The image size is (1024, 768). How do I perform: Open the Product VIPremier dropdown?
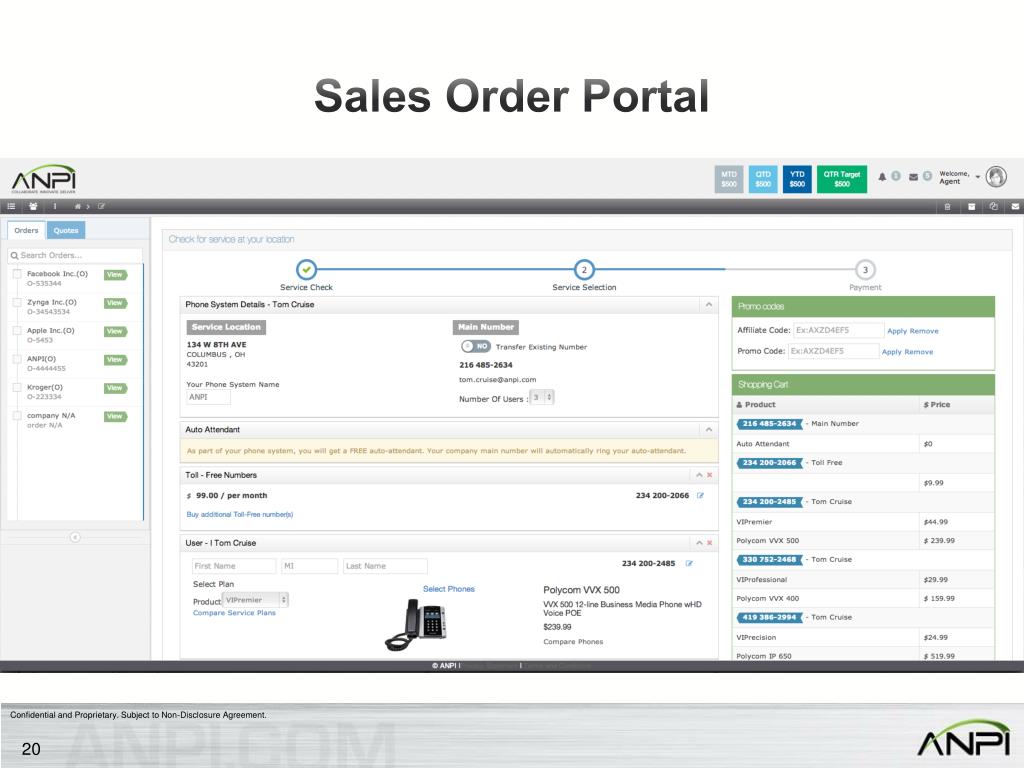coord(255,600)
